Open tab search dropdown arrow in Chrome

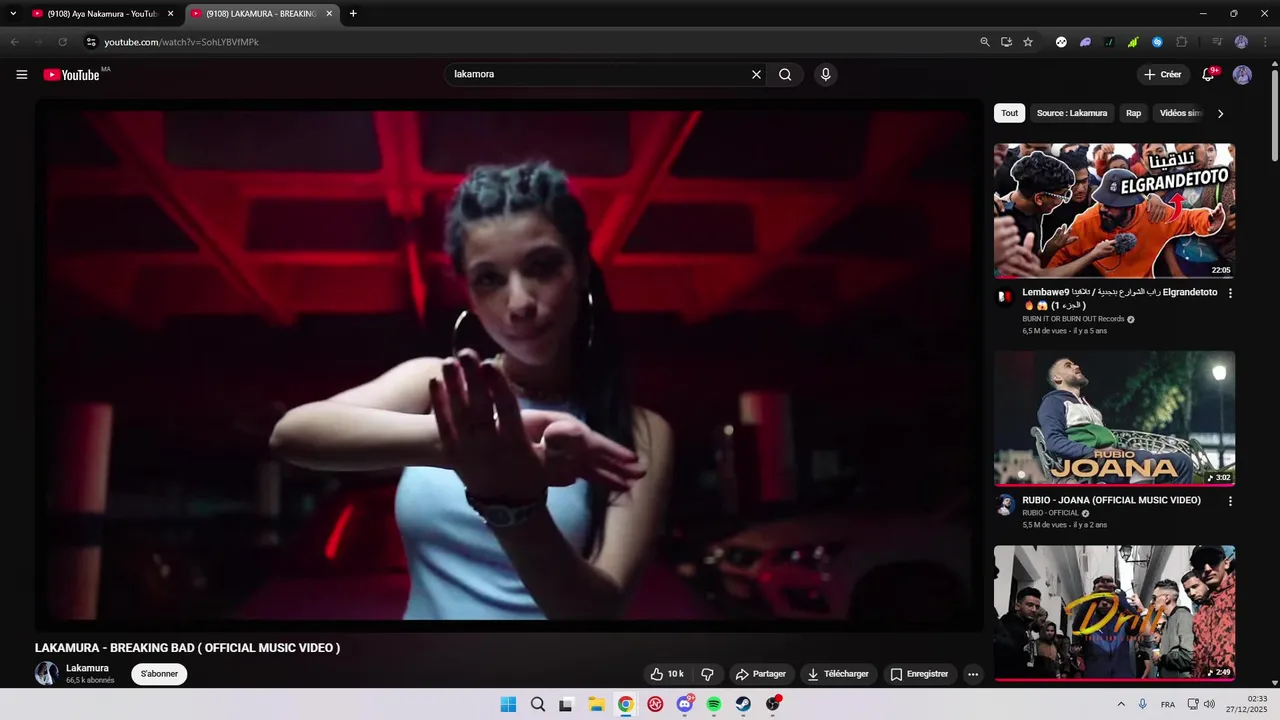pyautogui.click(x=13, y=14)
